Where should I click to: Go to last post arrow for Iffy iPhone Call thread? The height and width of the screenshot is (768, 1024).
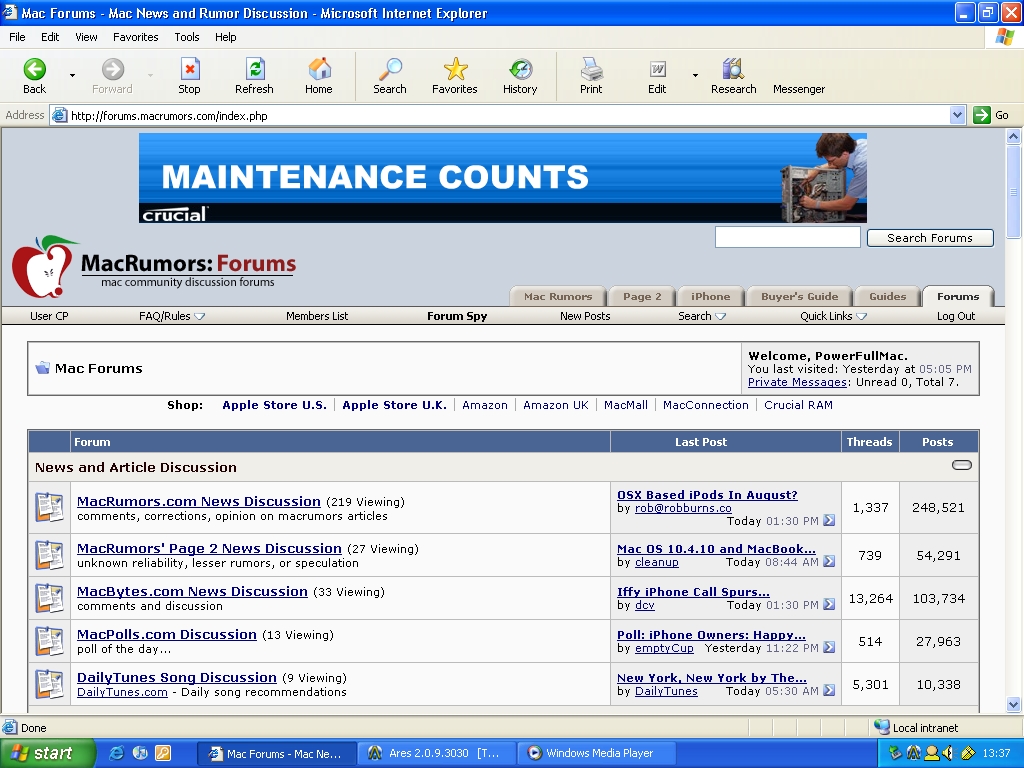[829, 605]
